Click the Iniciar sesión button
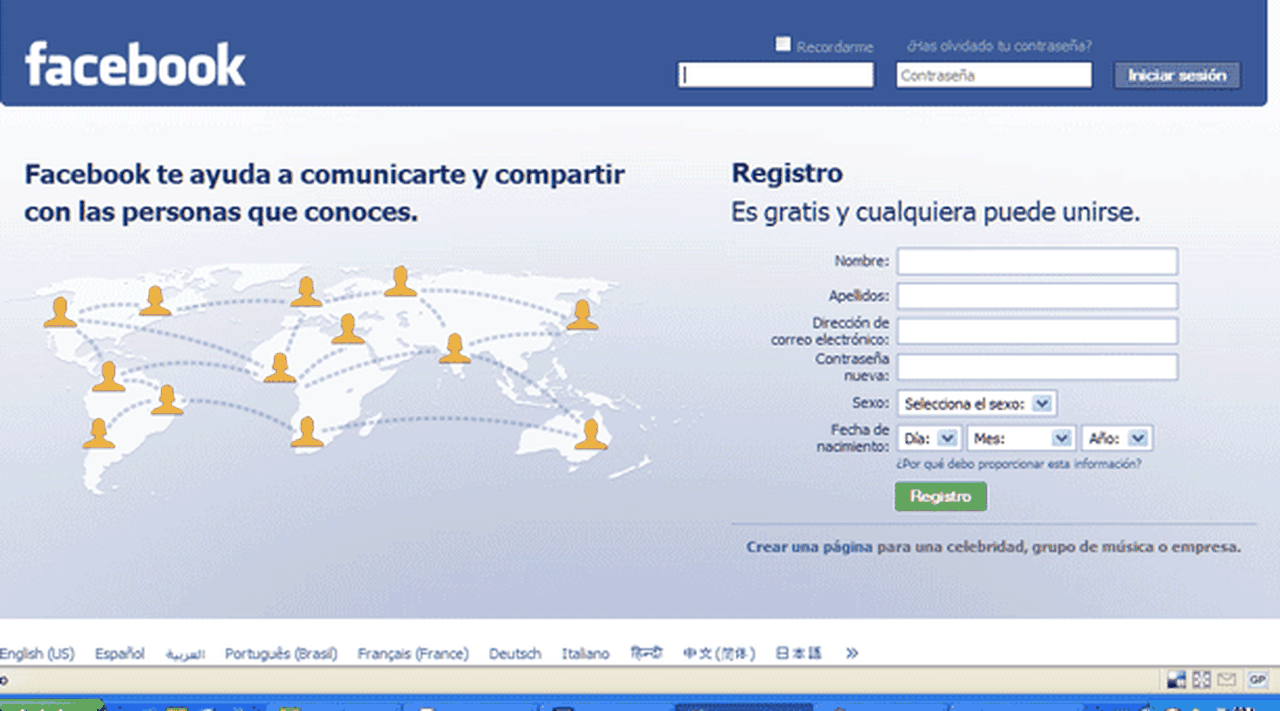Screen dimensions: 1280x711 coord(1177,75)
